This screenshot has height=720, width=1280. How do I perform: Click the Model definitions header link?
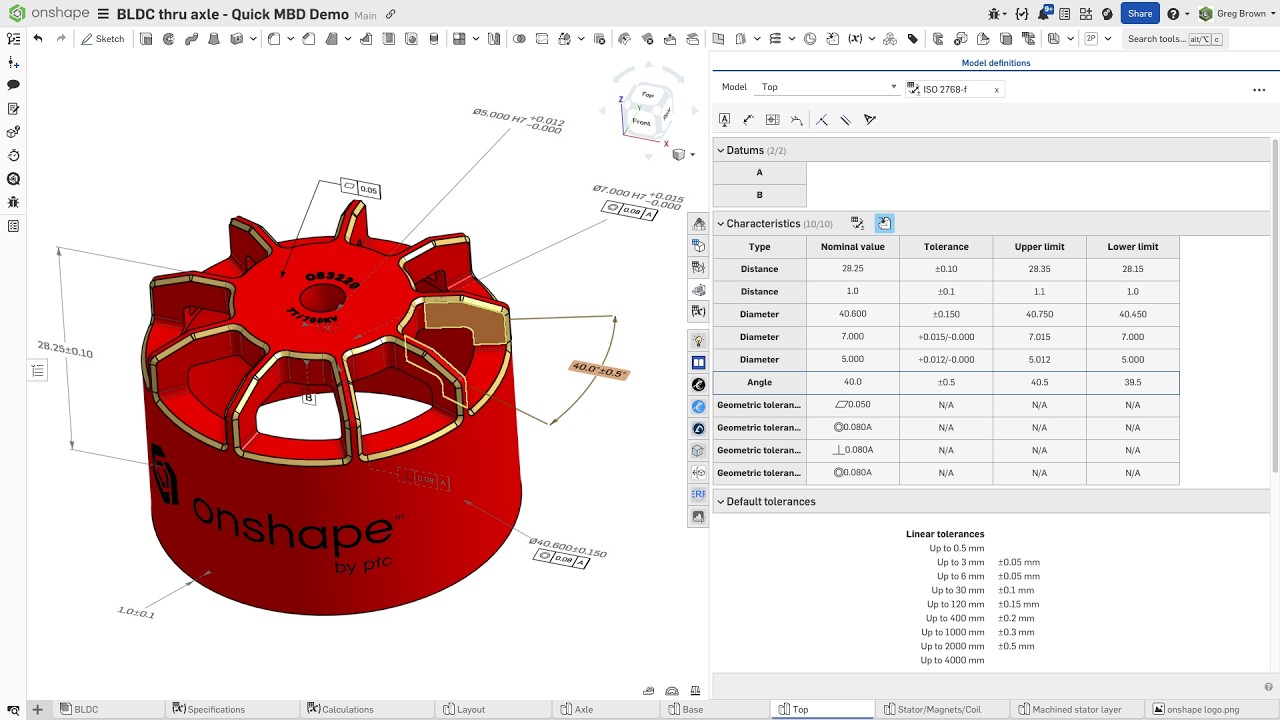coord(996,63)
